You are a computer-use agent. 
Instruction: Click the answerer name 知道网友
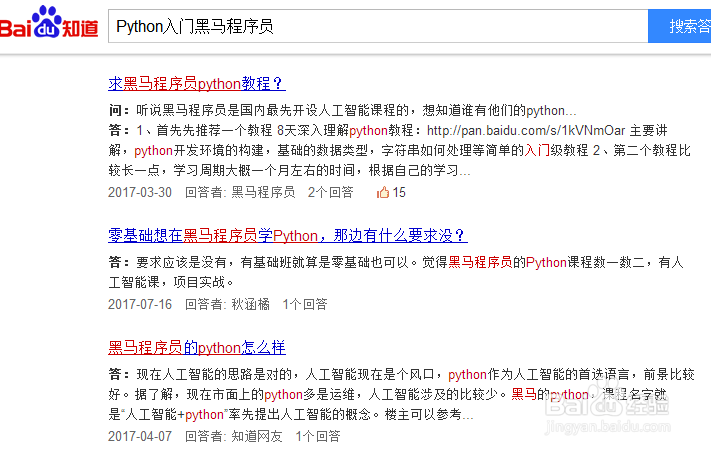(257, 436)
